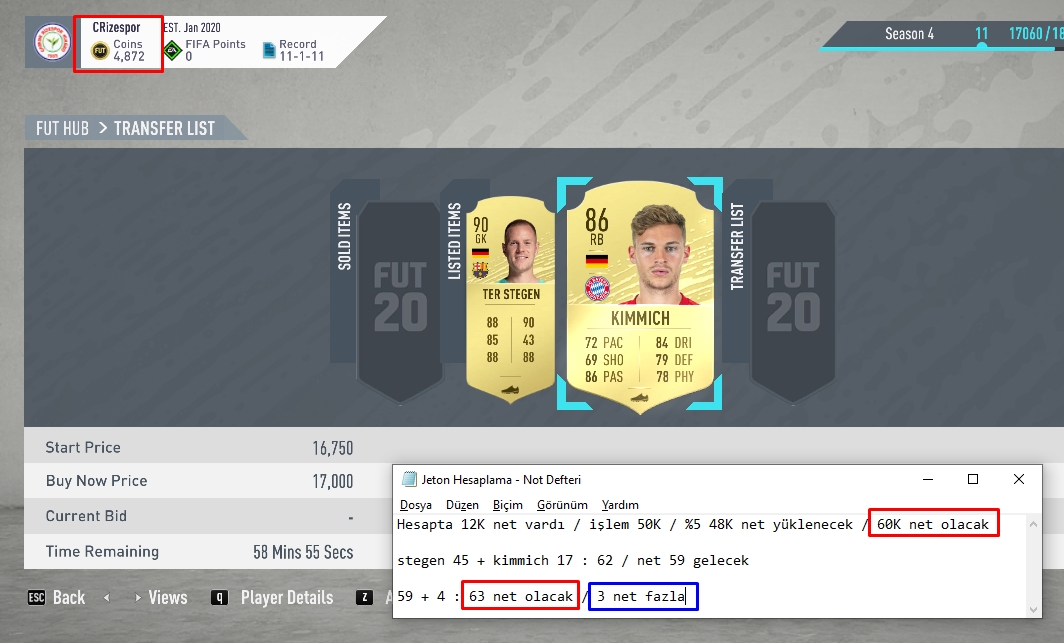Image resolution: width=1064 pixels, height=643 pixels.
Task: Click the blue Record document icon
Action: click(269, 51)
